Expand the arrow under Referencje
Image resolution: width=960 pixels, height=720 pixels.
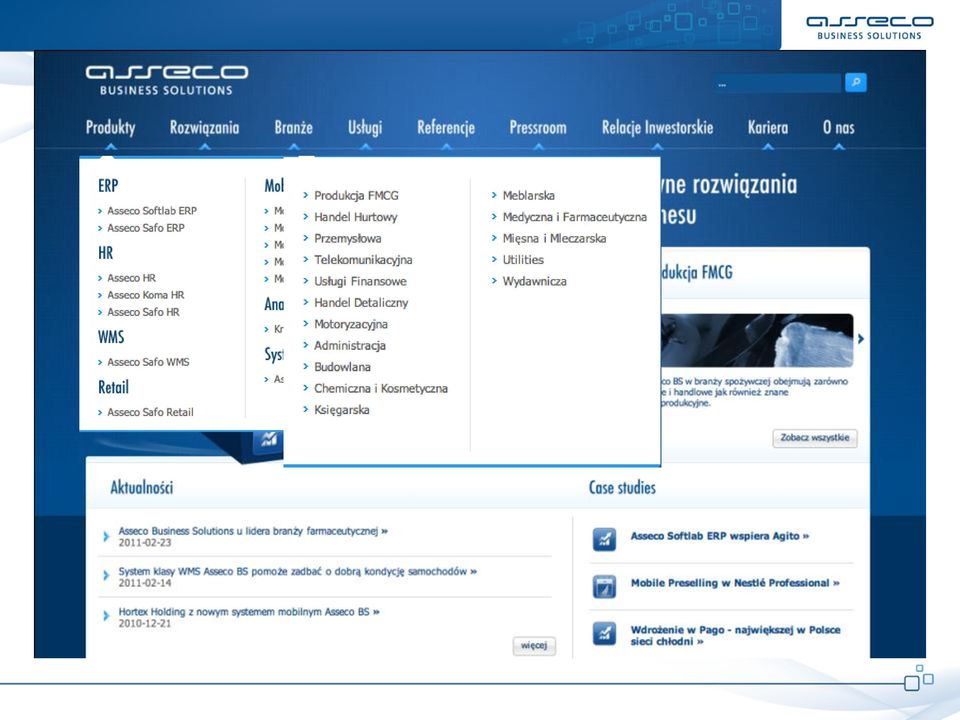click(446, 147)
